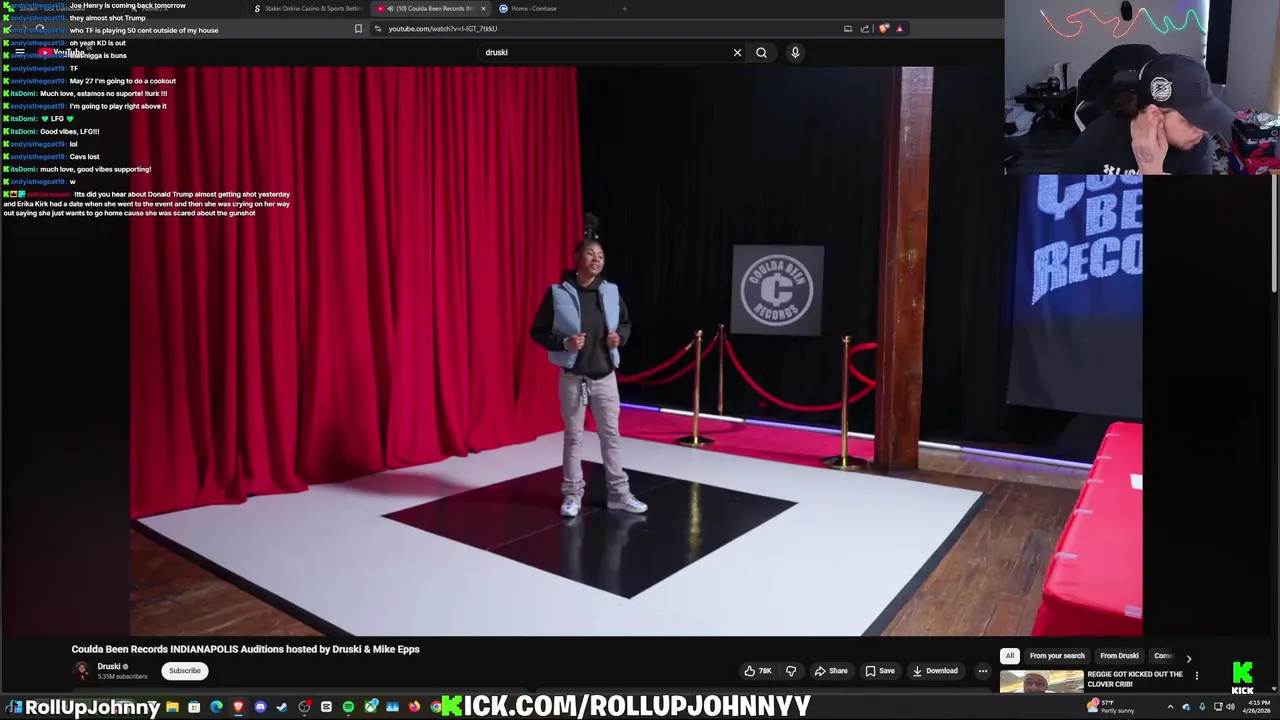
Task: Click the Brave Shields lion icon
Action: [x=884, y=29]
